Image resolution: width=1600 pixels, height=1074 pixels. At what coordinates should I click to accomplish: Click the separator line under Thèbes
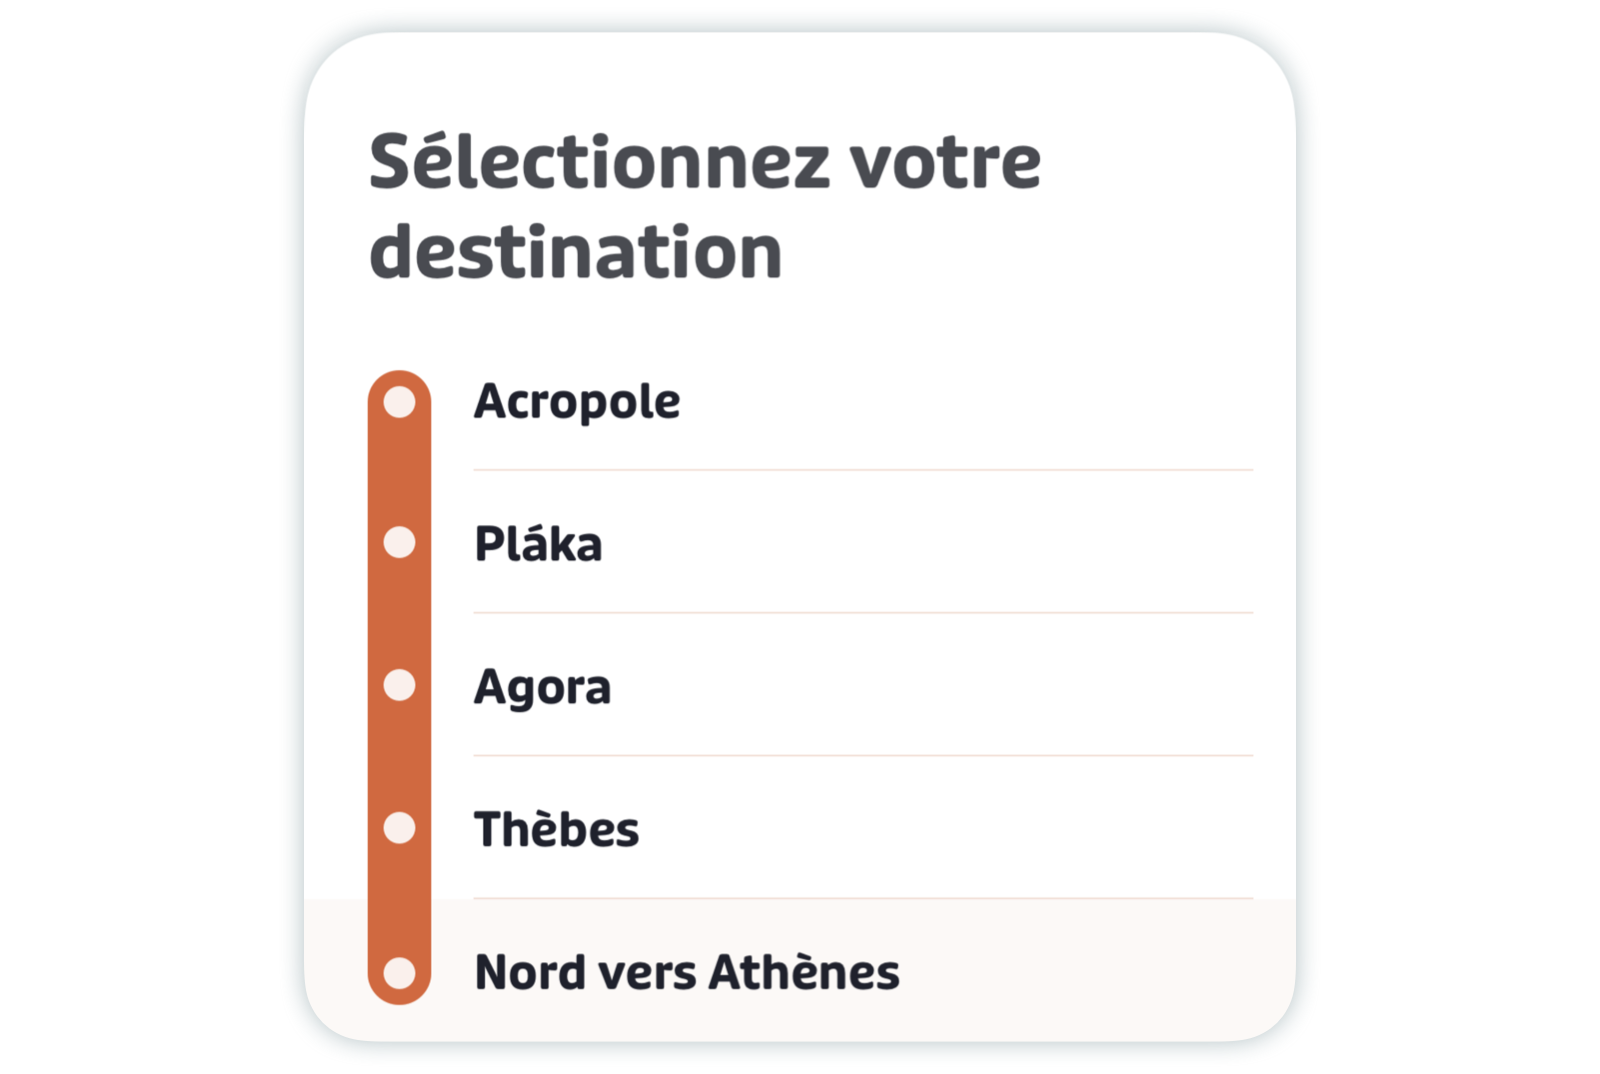pos(863,898)
